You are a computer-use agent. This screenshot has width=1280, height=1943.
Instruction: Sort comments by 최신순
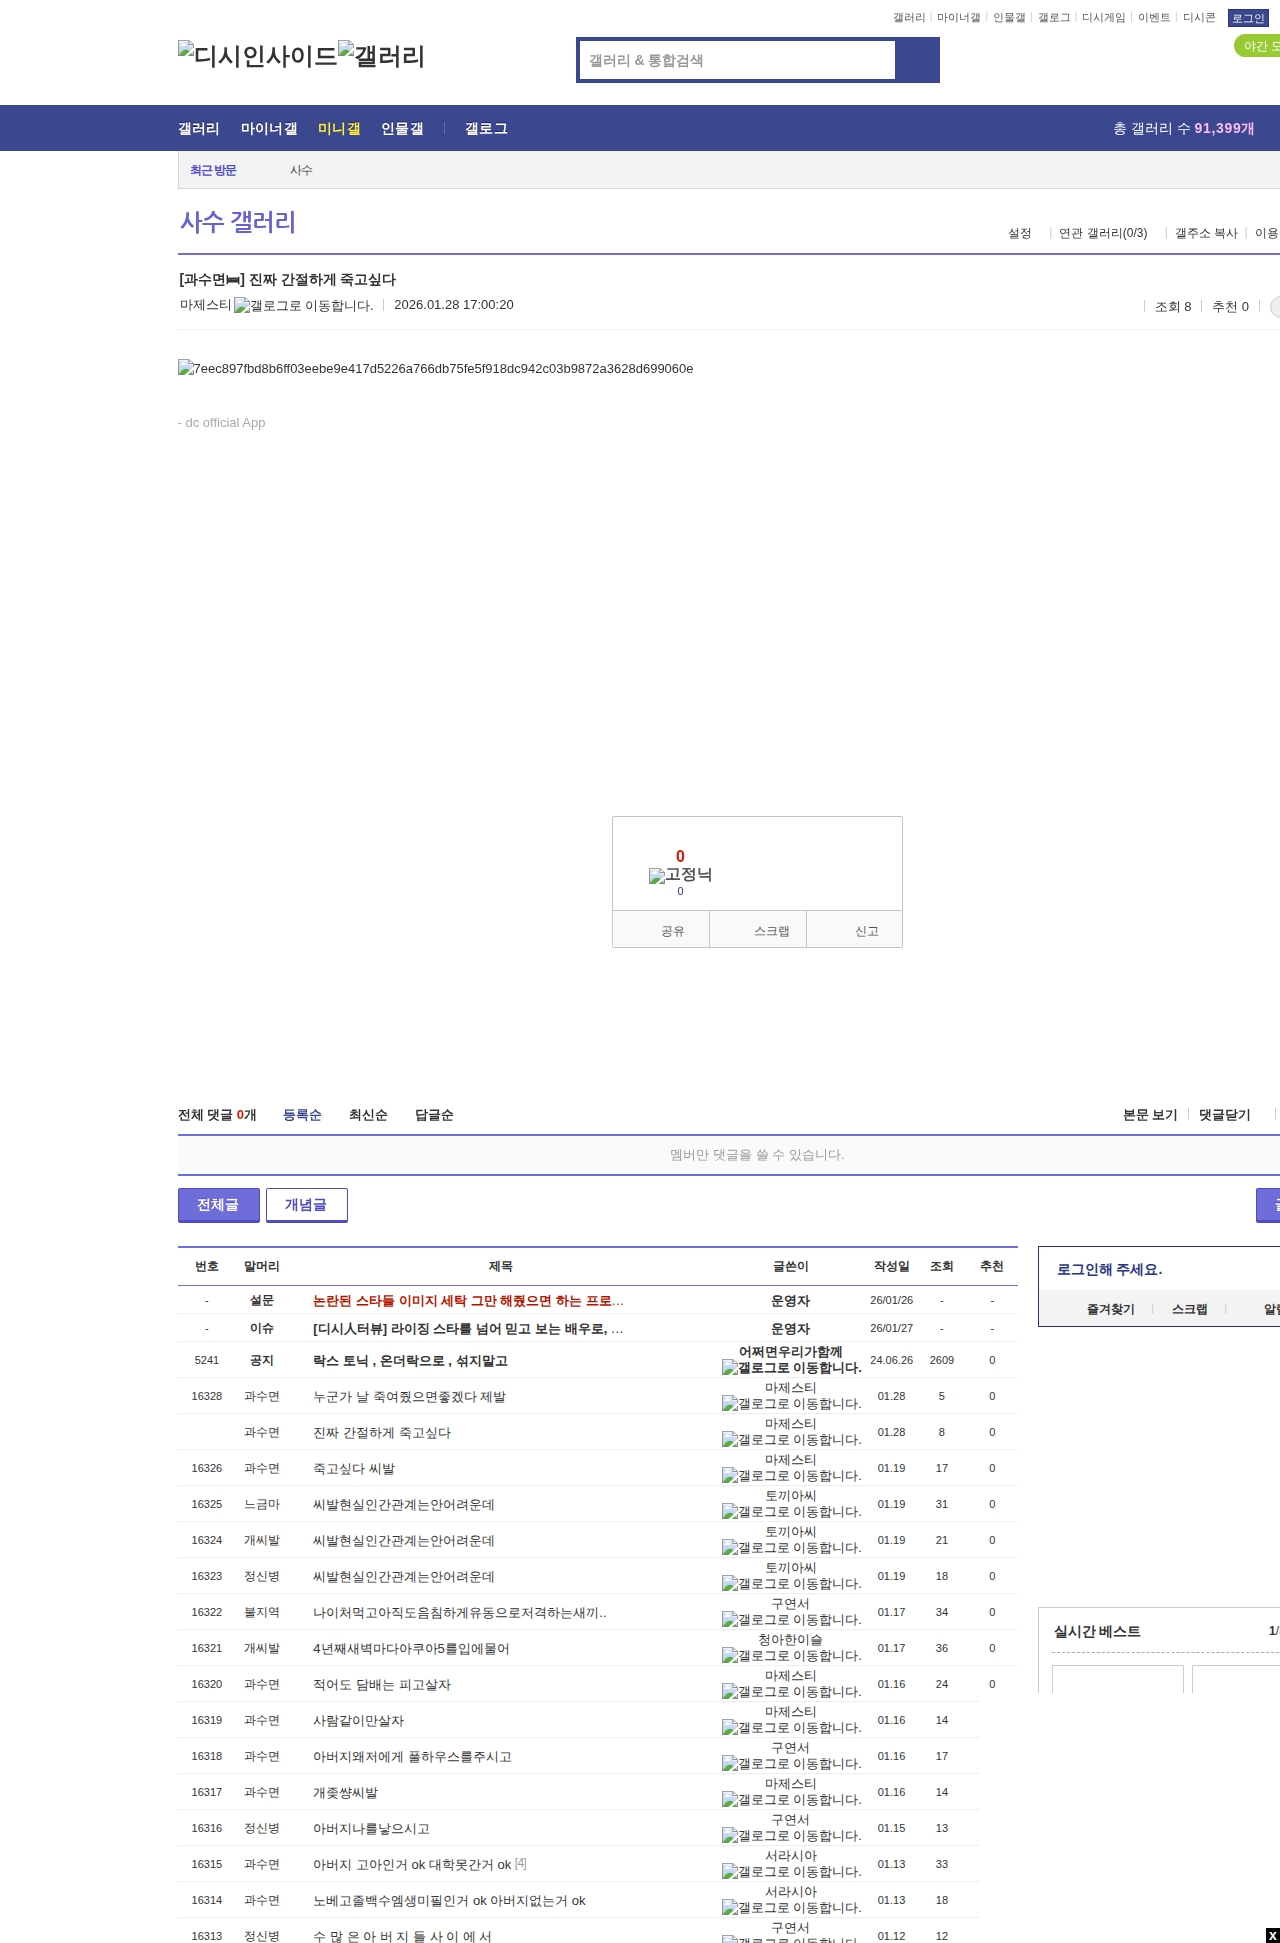368,1115
